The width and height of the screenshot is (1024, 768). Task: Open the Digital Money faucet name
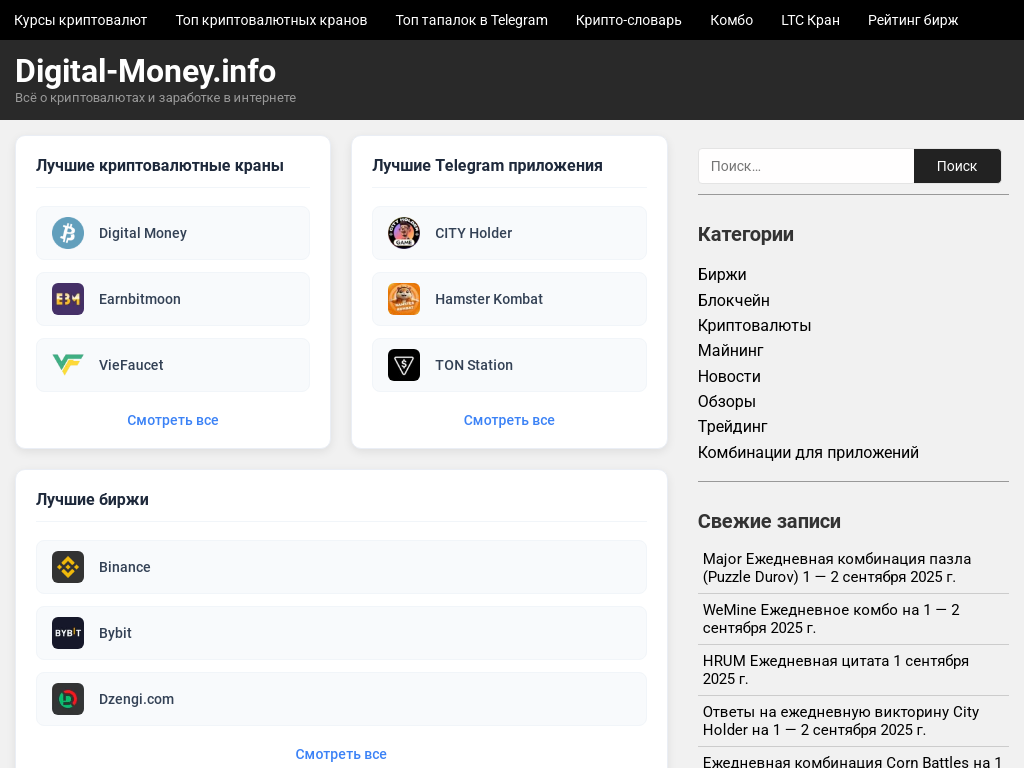coord(142,233)
